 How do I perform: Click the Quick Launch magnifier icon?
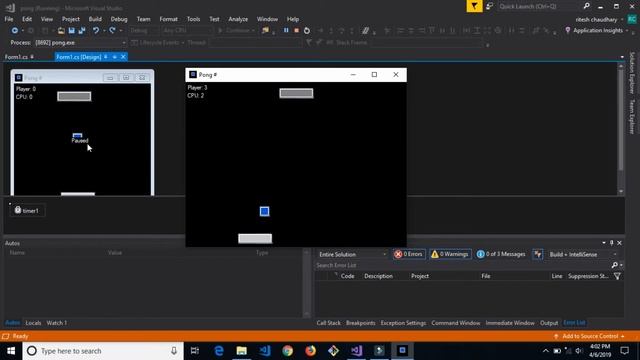(x=587, y=6)
